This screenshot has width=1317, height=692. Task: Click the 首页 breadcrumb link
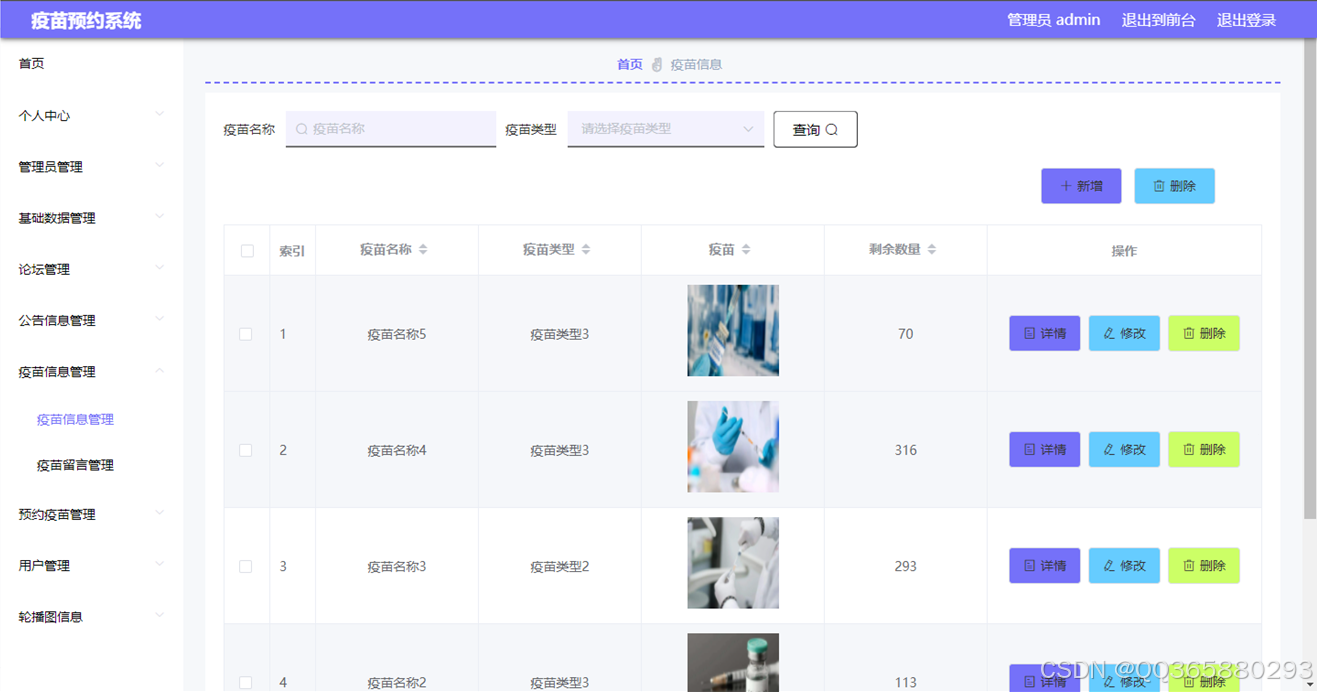pyautogui.click(x=630, y=65)
